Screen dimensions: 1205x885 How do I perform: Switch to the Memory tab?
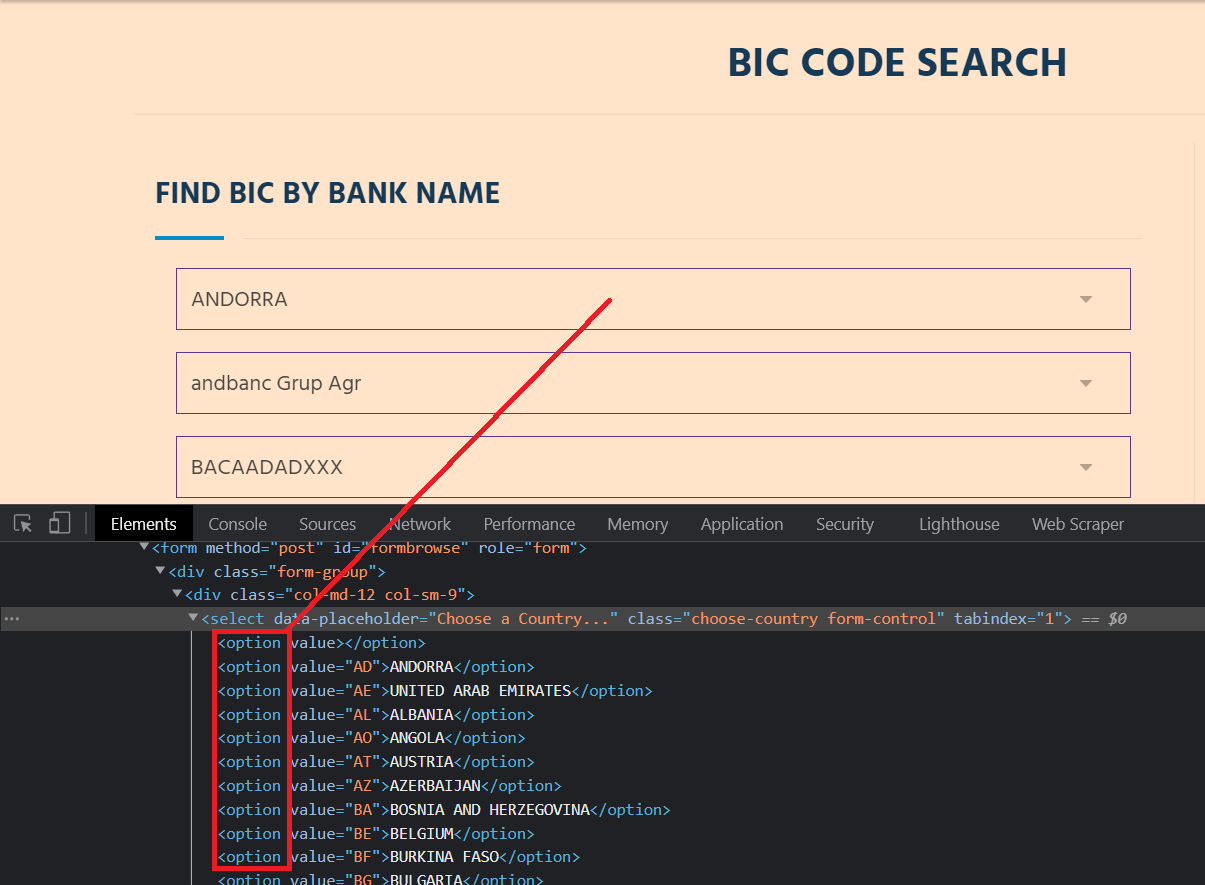pyautogui.click(x=637, y=524)
